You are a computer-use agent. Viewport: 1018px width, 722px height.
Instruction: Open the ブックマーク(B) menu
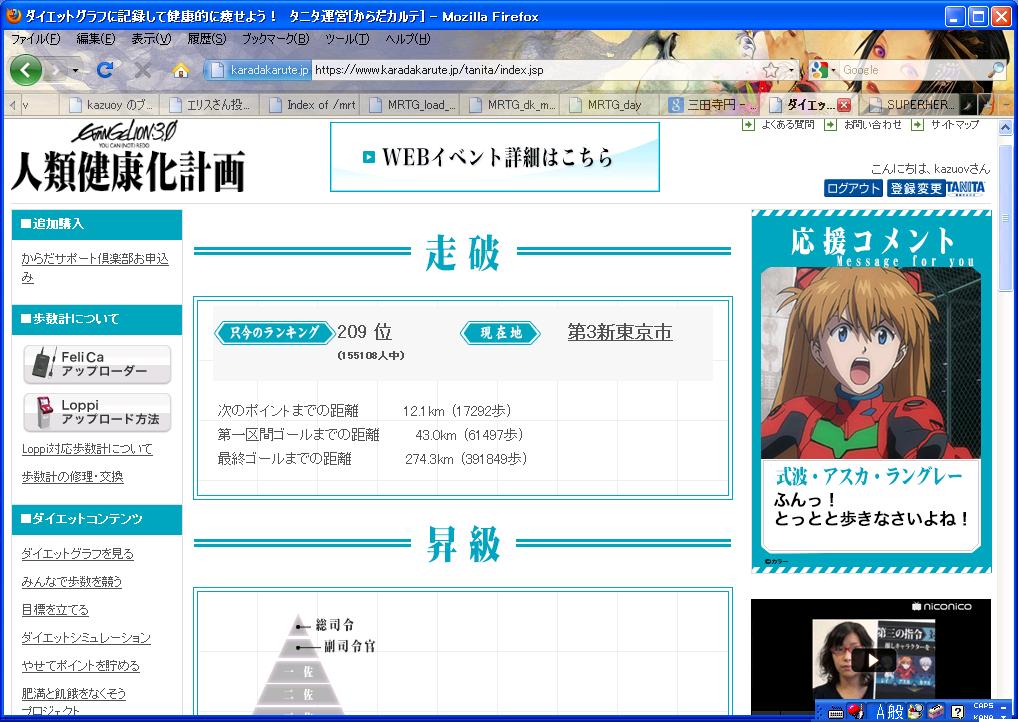[x=275, y=39]
